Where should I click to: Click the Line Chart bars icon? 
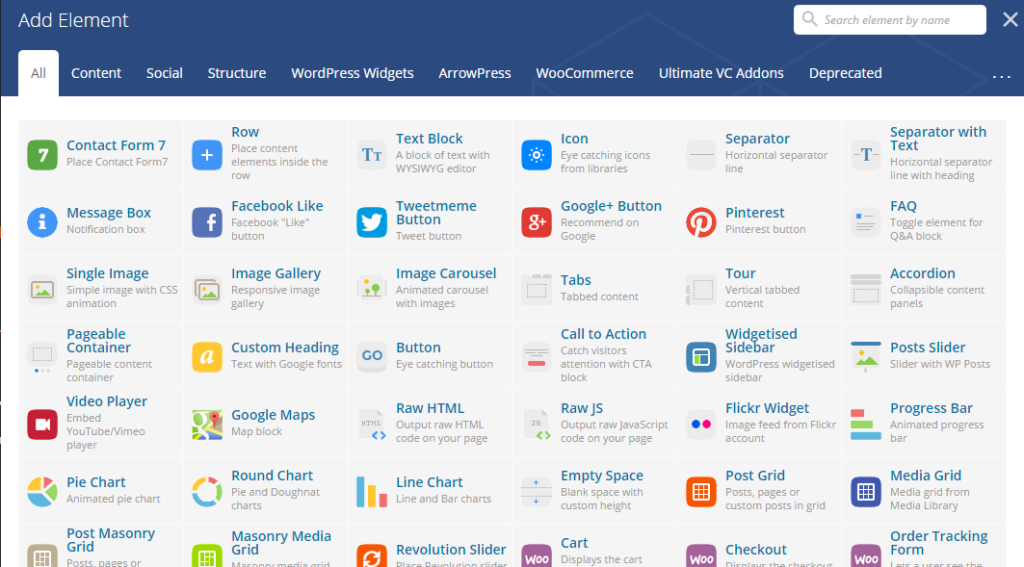click(x=372, y=491)
